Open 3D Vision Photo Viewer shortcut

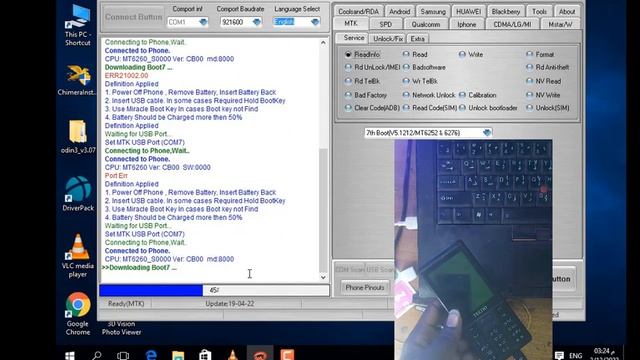point(121,328)
